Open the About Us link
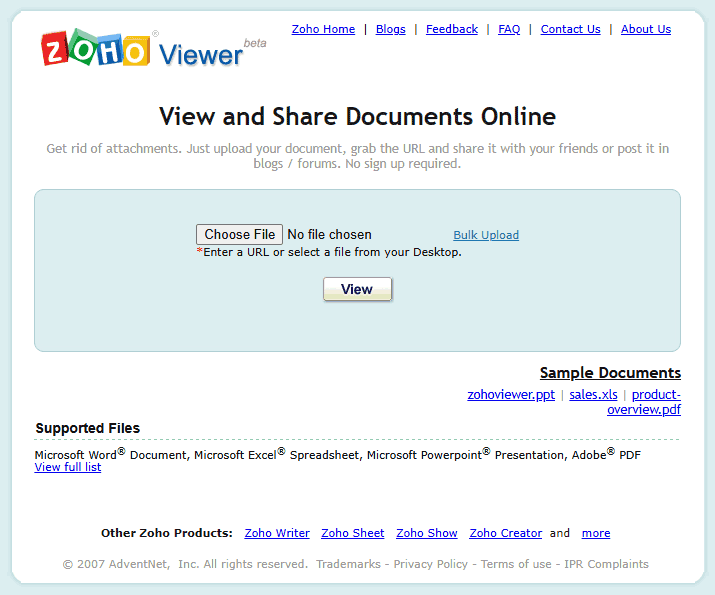 pyautogui.click(x=646, y=29)
